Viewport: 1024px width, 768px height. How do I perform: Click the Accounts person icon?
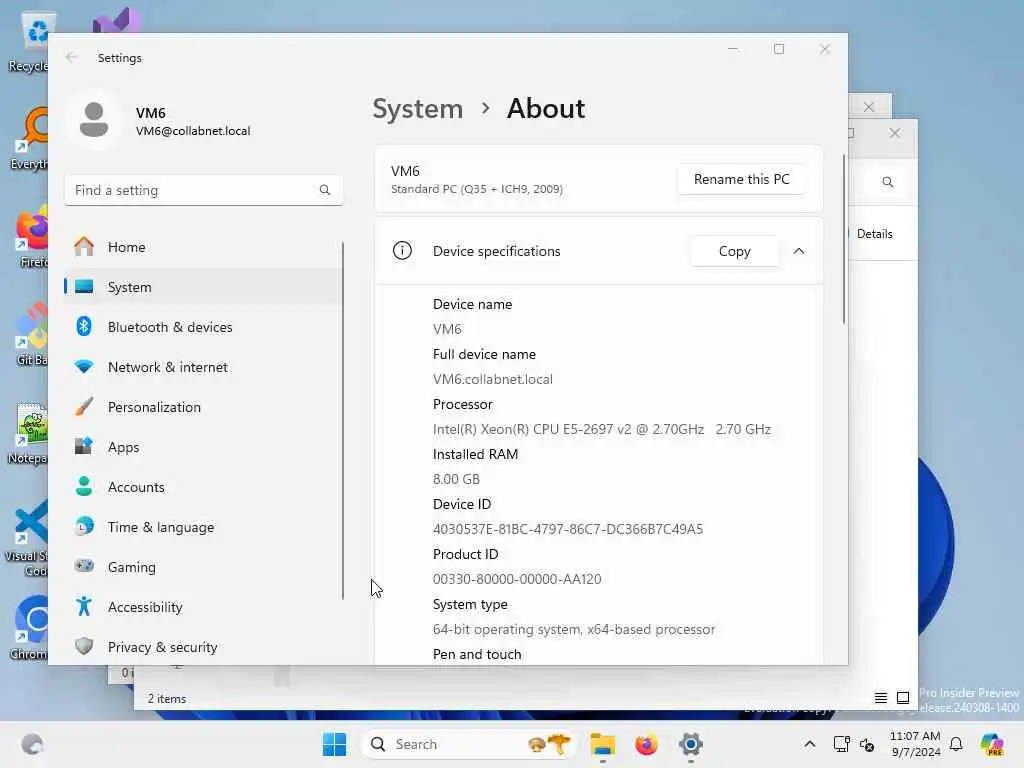point(84,486)
